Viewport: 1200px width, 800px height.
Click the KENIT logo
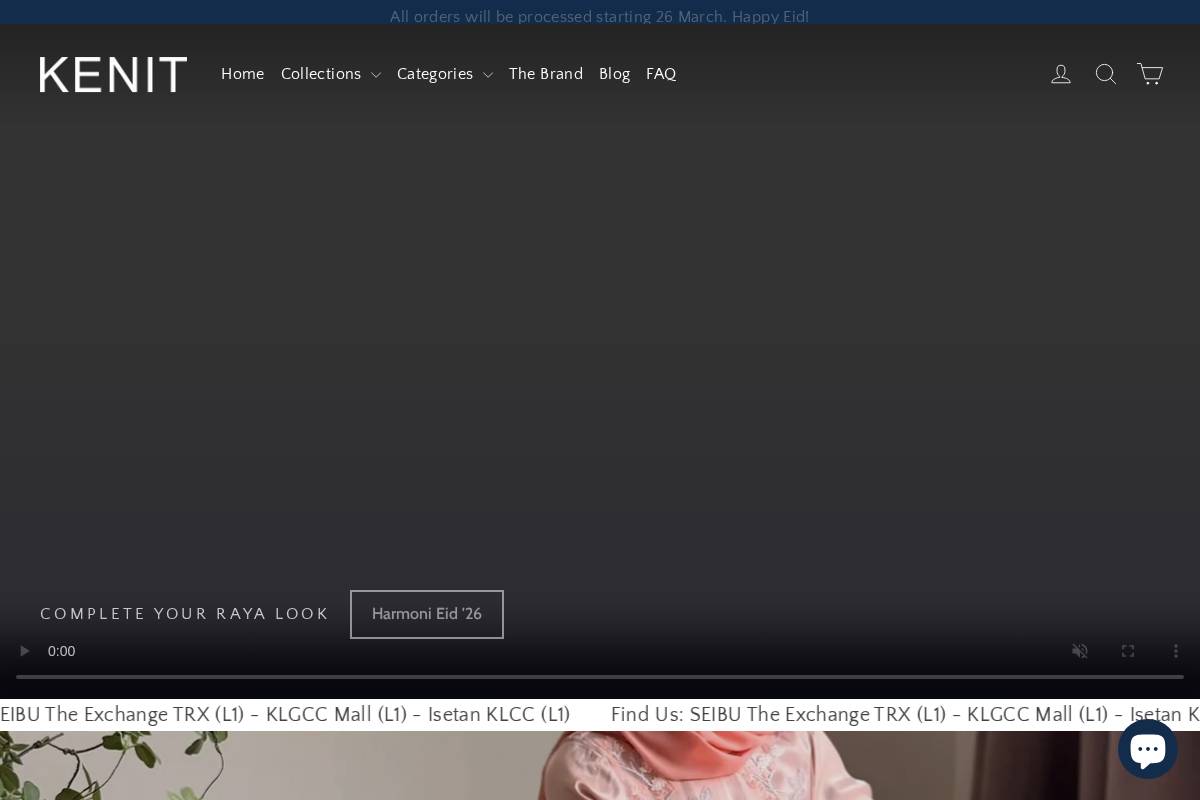tap(113, 74)
